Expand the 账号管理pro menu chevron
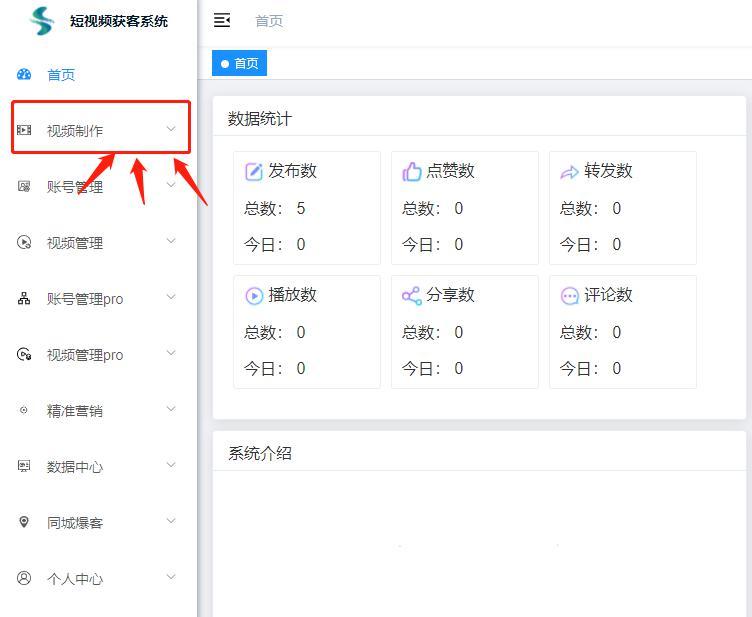Image resolution: width=752 pixels, height=617 pixels. pyautogui.click(x=171, y=297)
